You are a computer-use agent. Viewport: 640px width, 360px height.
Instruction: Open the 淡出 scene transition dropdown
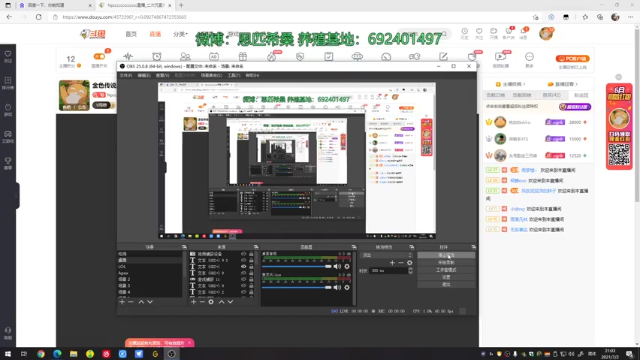[x=387, y=255]
